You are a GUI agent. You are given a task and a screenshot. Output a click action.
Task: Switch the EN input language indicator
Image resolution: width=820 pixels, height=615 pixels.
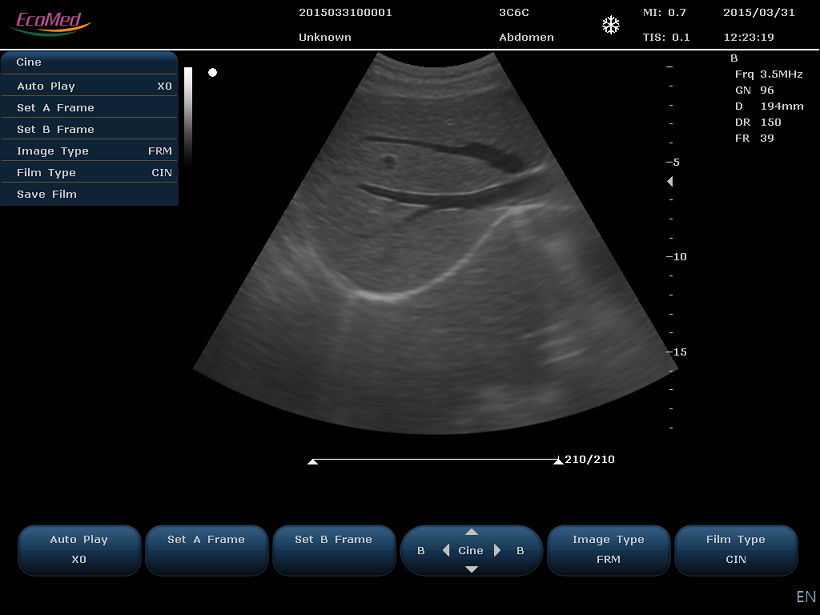pyautogui.click(x=805, y=597)
